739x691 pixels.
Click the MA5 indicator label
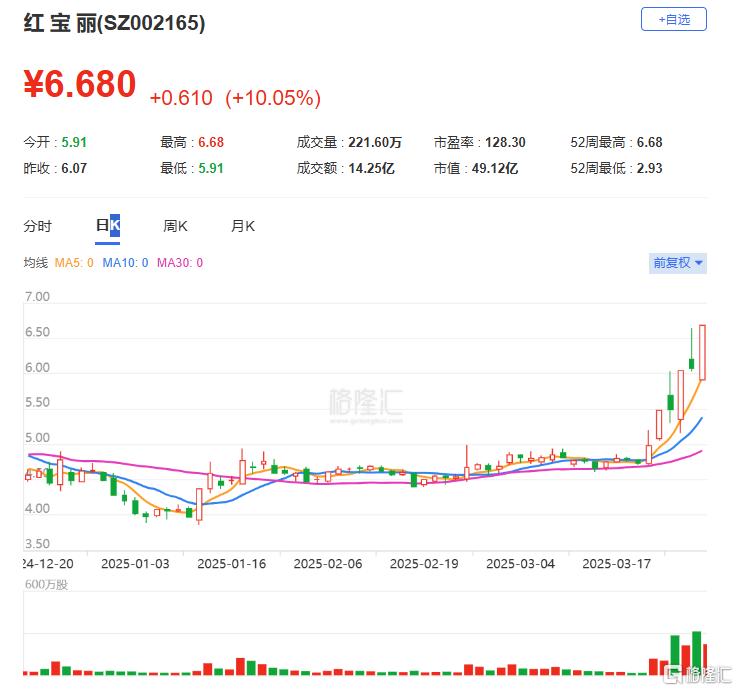74,263
